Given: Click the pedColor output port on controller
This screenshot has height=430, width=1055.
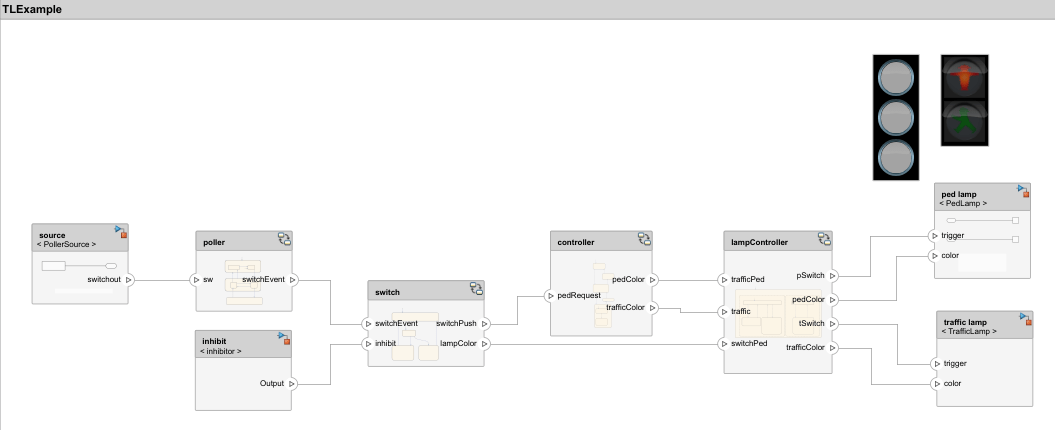Looking at the screenshot, I should [653, 280].
